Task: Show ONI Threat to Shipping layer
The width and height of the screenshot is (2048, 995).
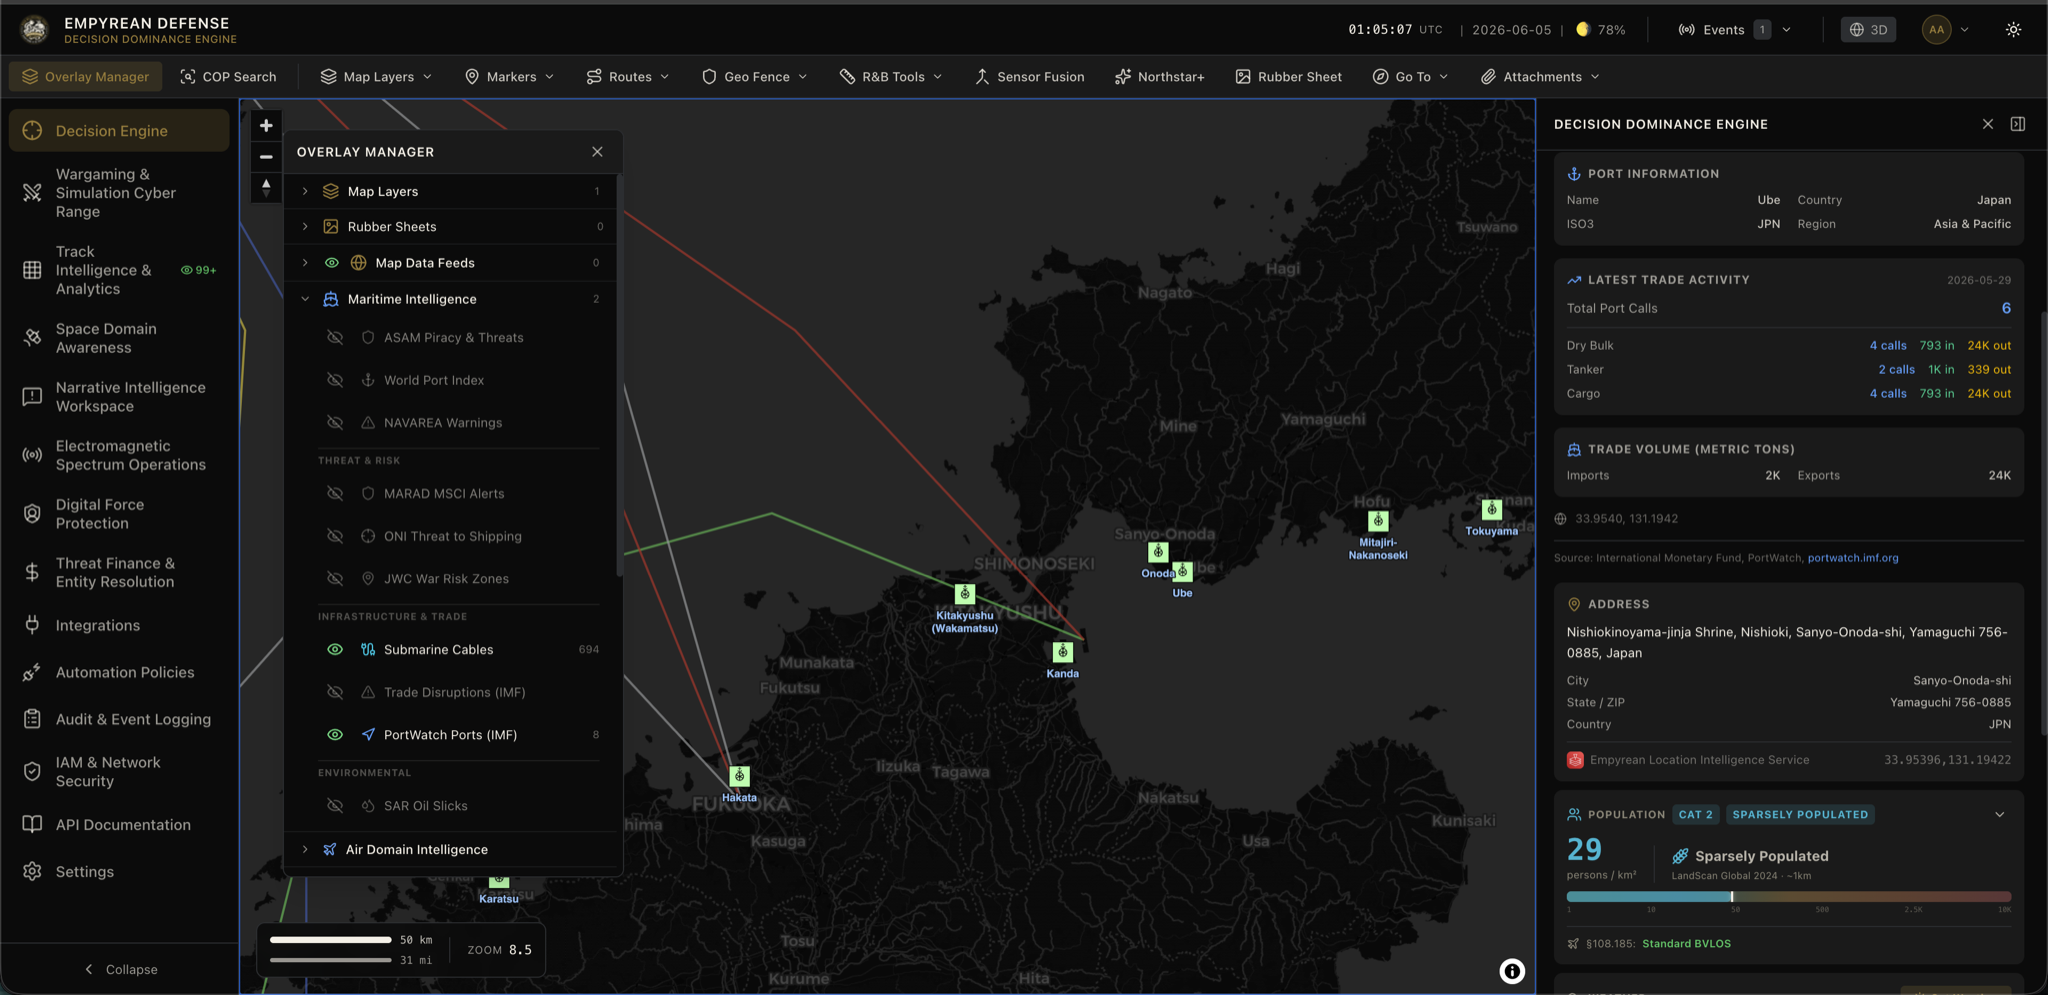Action: (x=335, y=537)
